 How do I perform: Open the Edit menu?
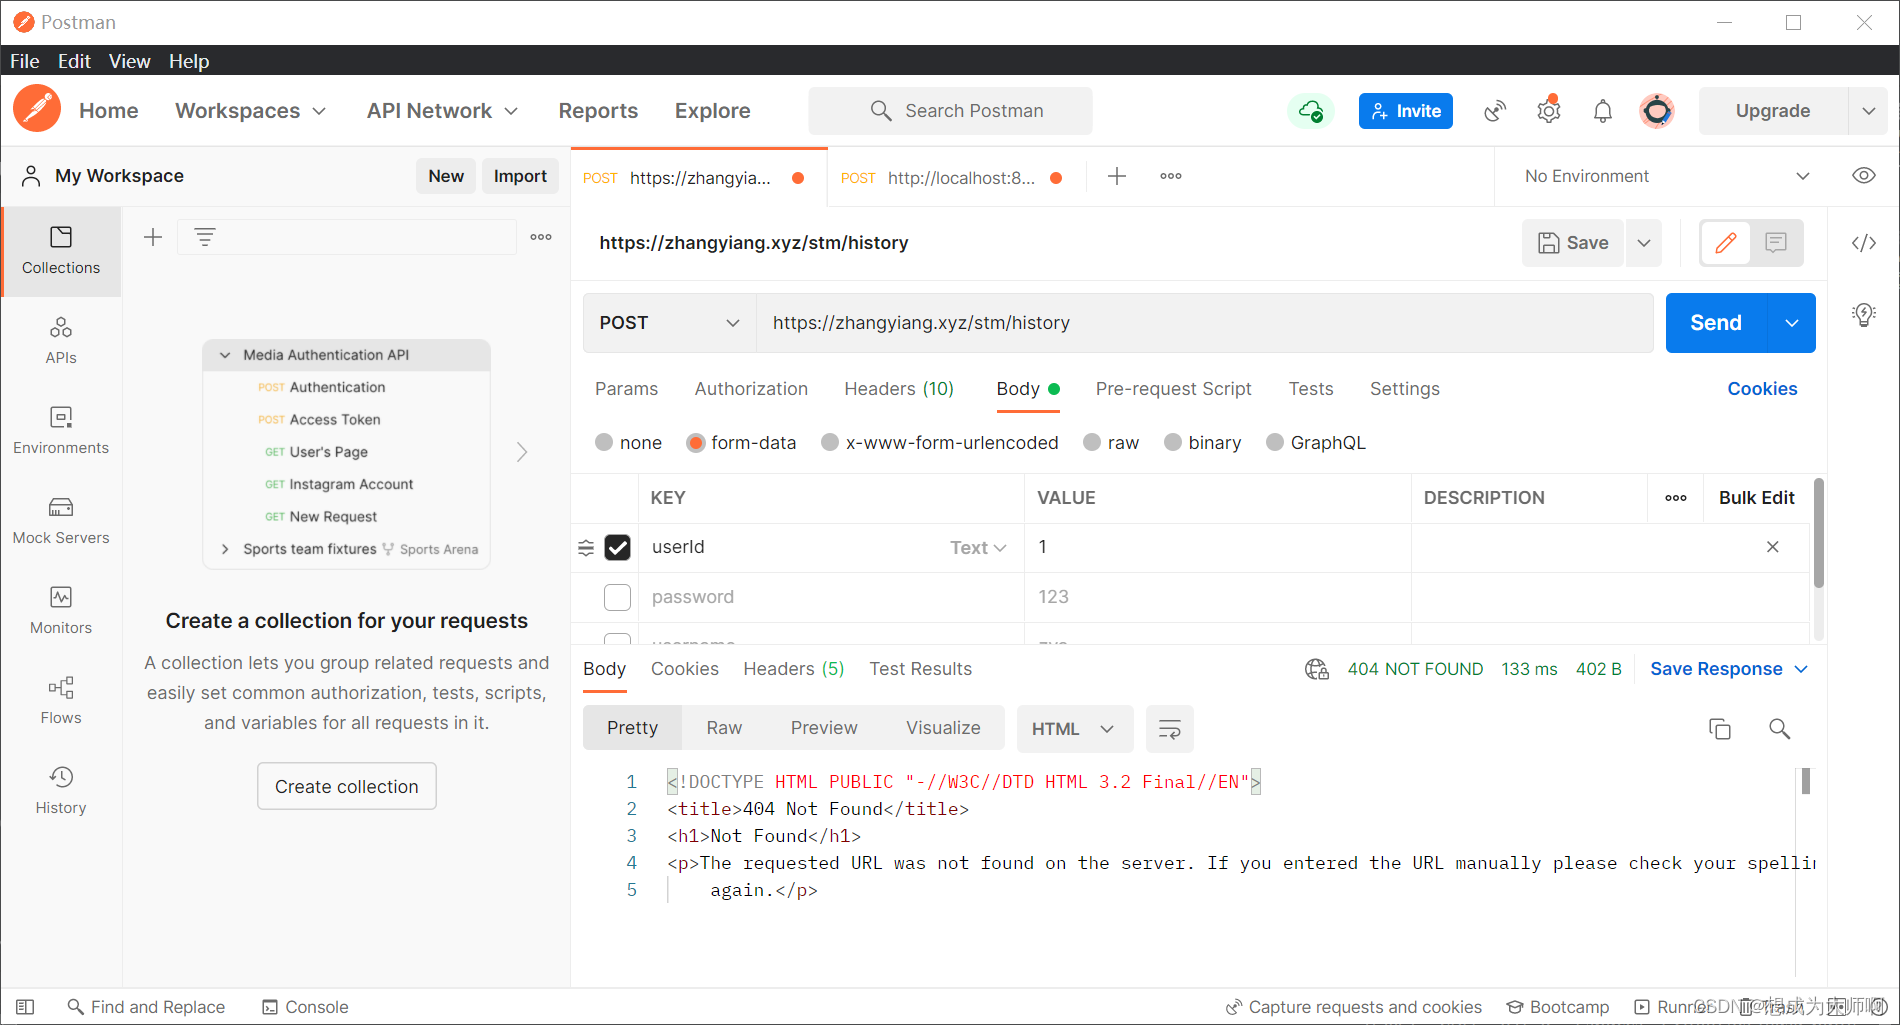[74, 61]
